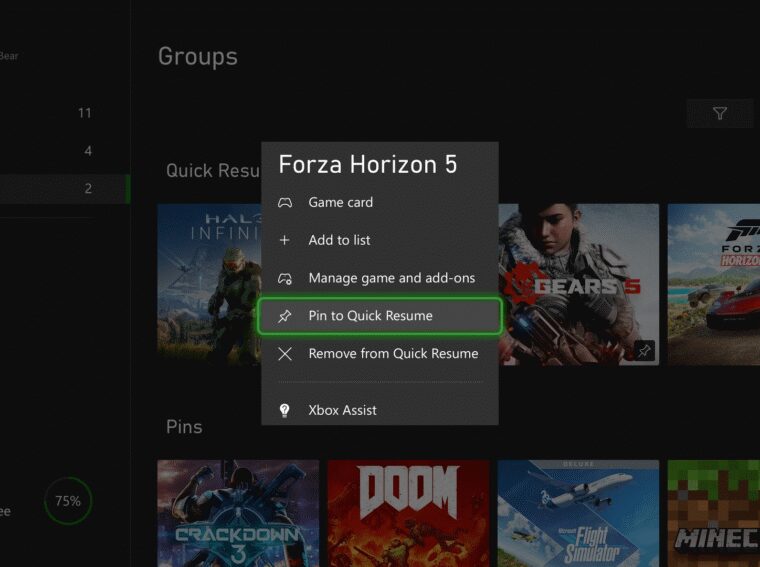
Task: Open Game card from Forza Horizon 5 menu
Action: (380, 202)
